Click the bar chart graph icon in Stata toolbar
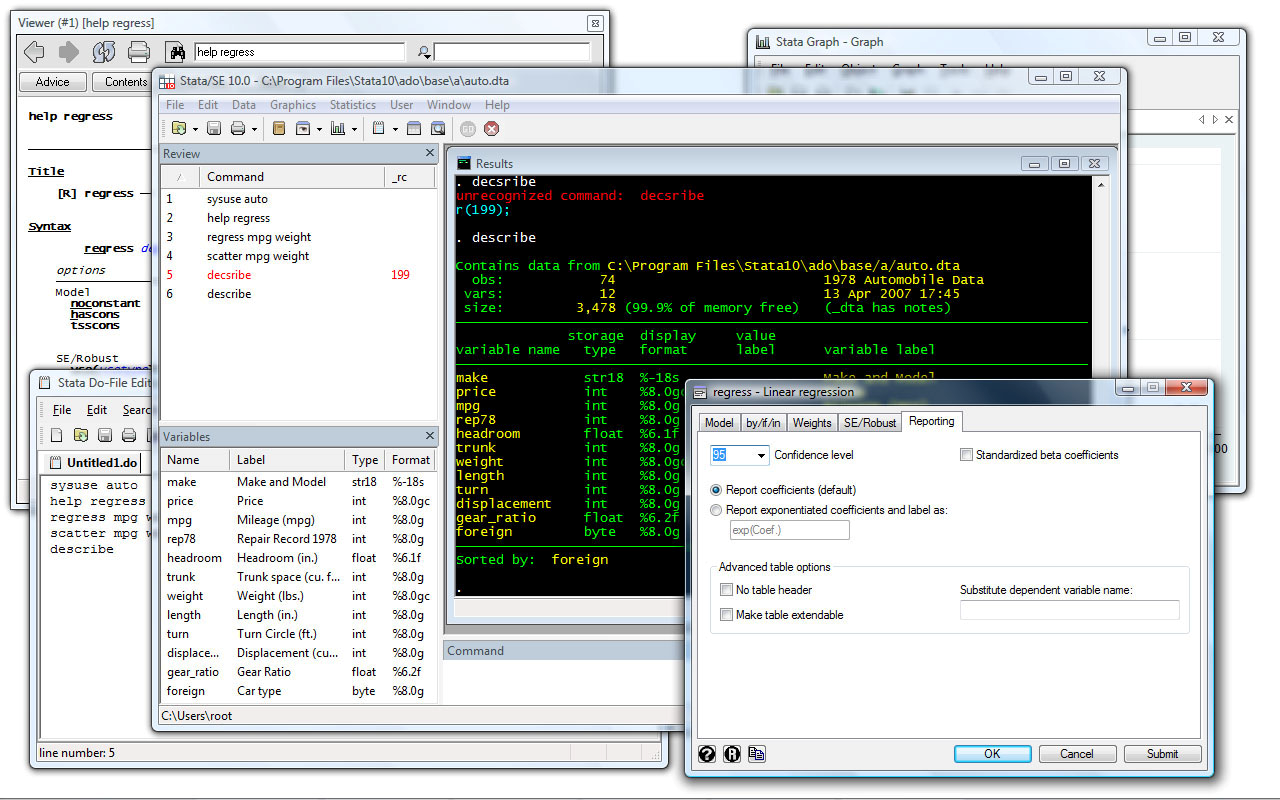This screenshot has height=800, width=1280. pyautogui.click(x=338, y=128)
